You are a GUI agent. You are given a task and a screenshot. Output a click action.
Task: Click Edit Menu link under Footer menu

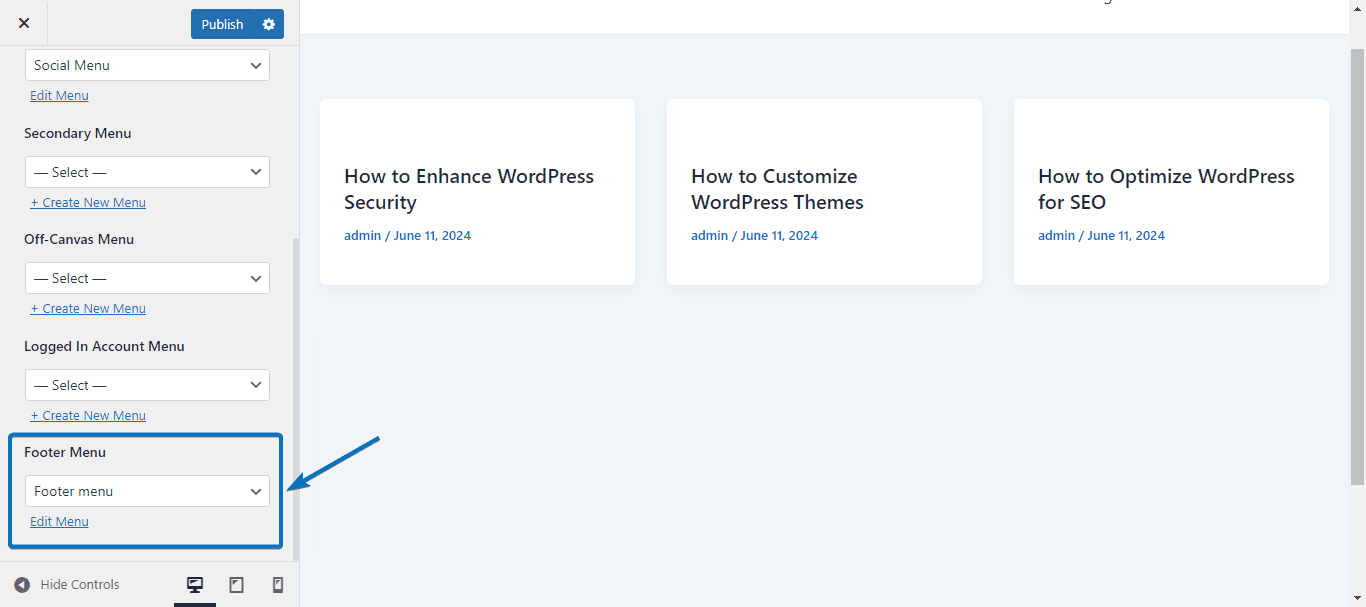click(59, 521)
